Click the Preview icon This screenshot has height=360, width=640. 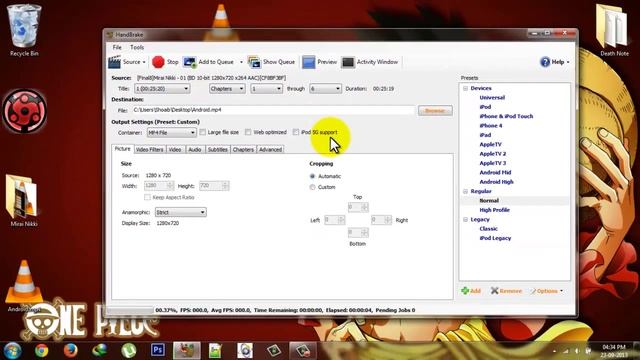tap(309, 62)
